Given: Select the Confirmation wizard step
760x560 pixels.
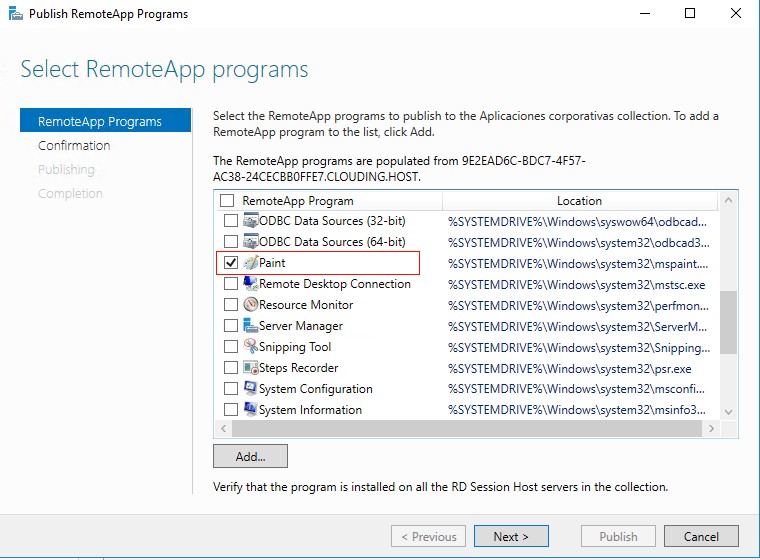Looking at the screenshot, I should click(x=74, y=145).
